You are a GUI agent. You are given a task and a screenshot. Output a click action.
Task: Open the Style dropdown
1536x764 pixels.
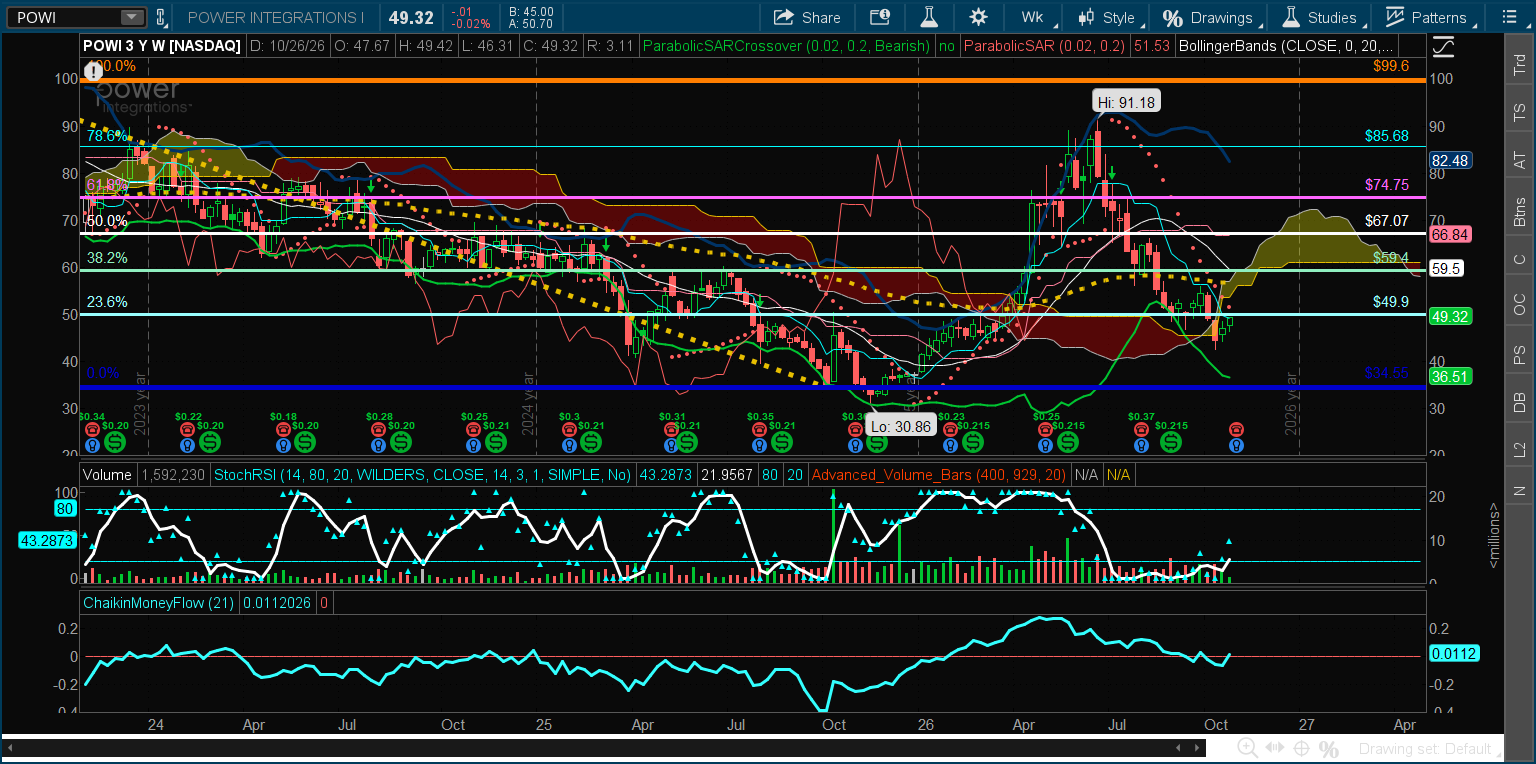click(x=1108, y=17)
